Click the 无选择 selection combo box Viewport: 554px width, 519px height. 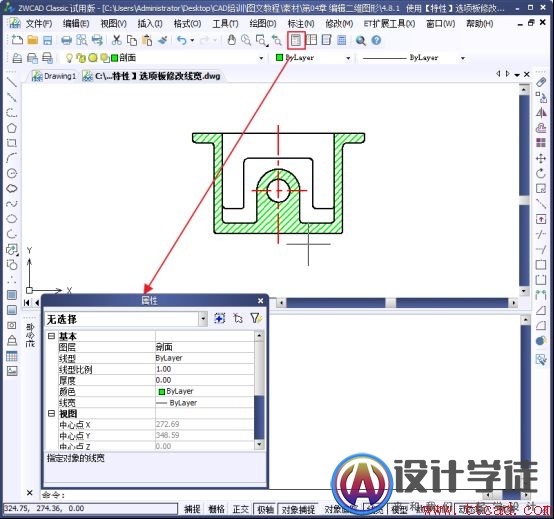tap(126, 319)
